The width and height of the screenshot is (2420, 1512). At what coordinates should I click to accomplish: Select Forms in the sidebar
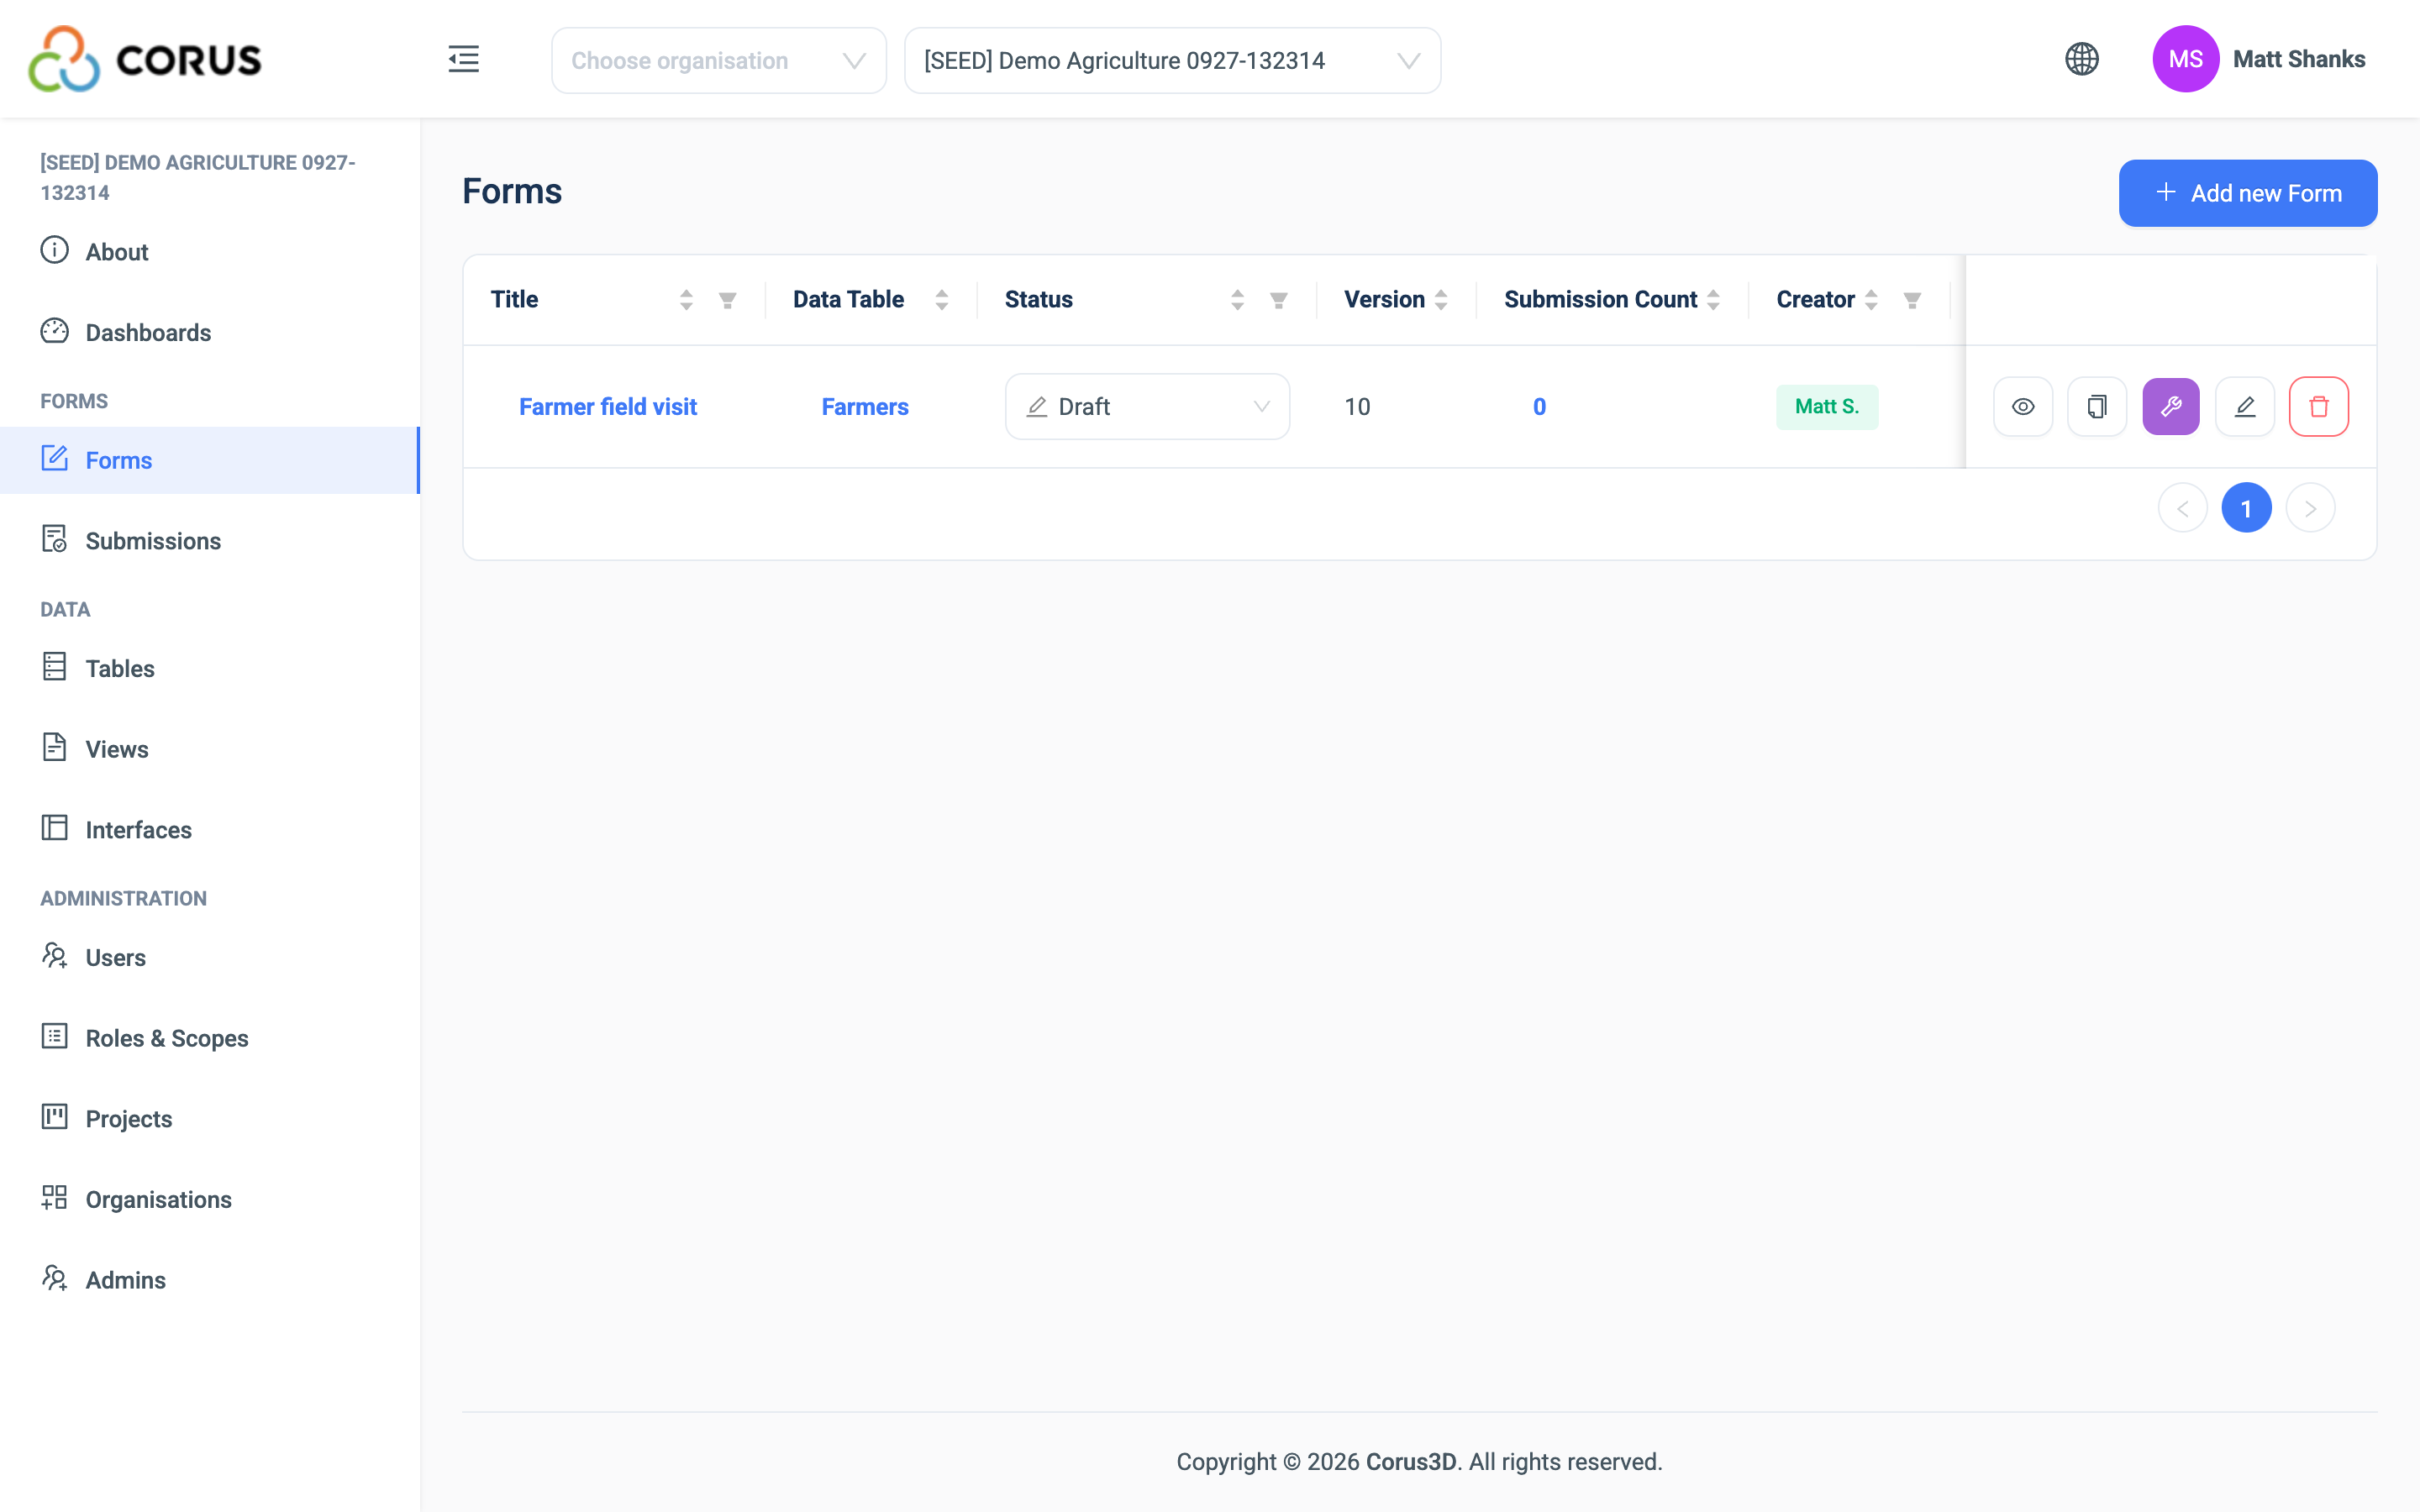[210, 460]
